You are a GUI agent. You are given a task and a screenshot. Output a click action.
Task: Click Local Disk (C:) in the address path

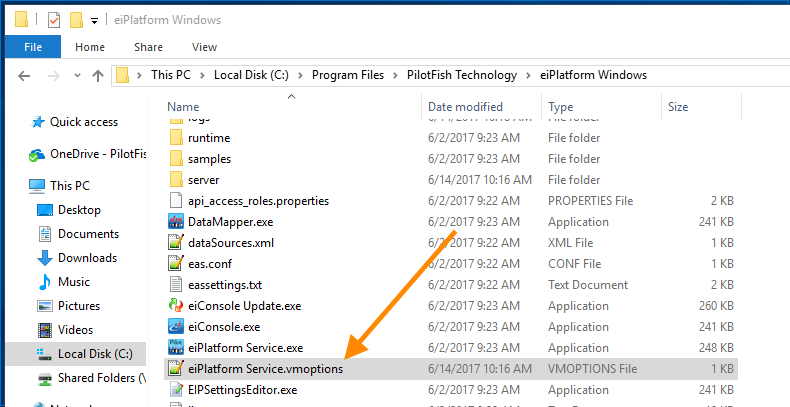251,75
